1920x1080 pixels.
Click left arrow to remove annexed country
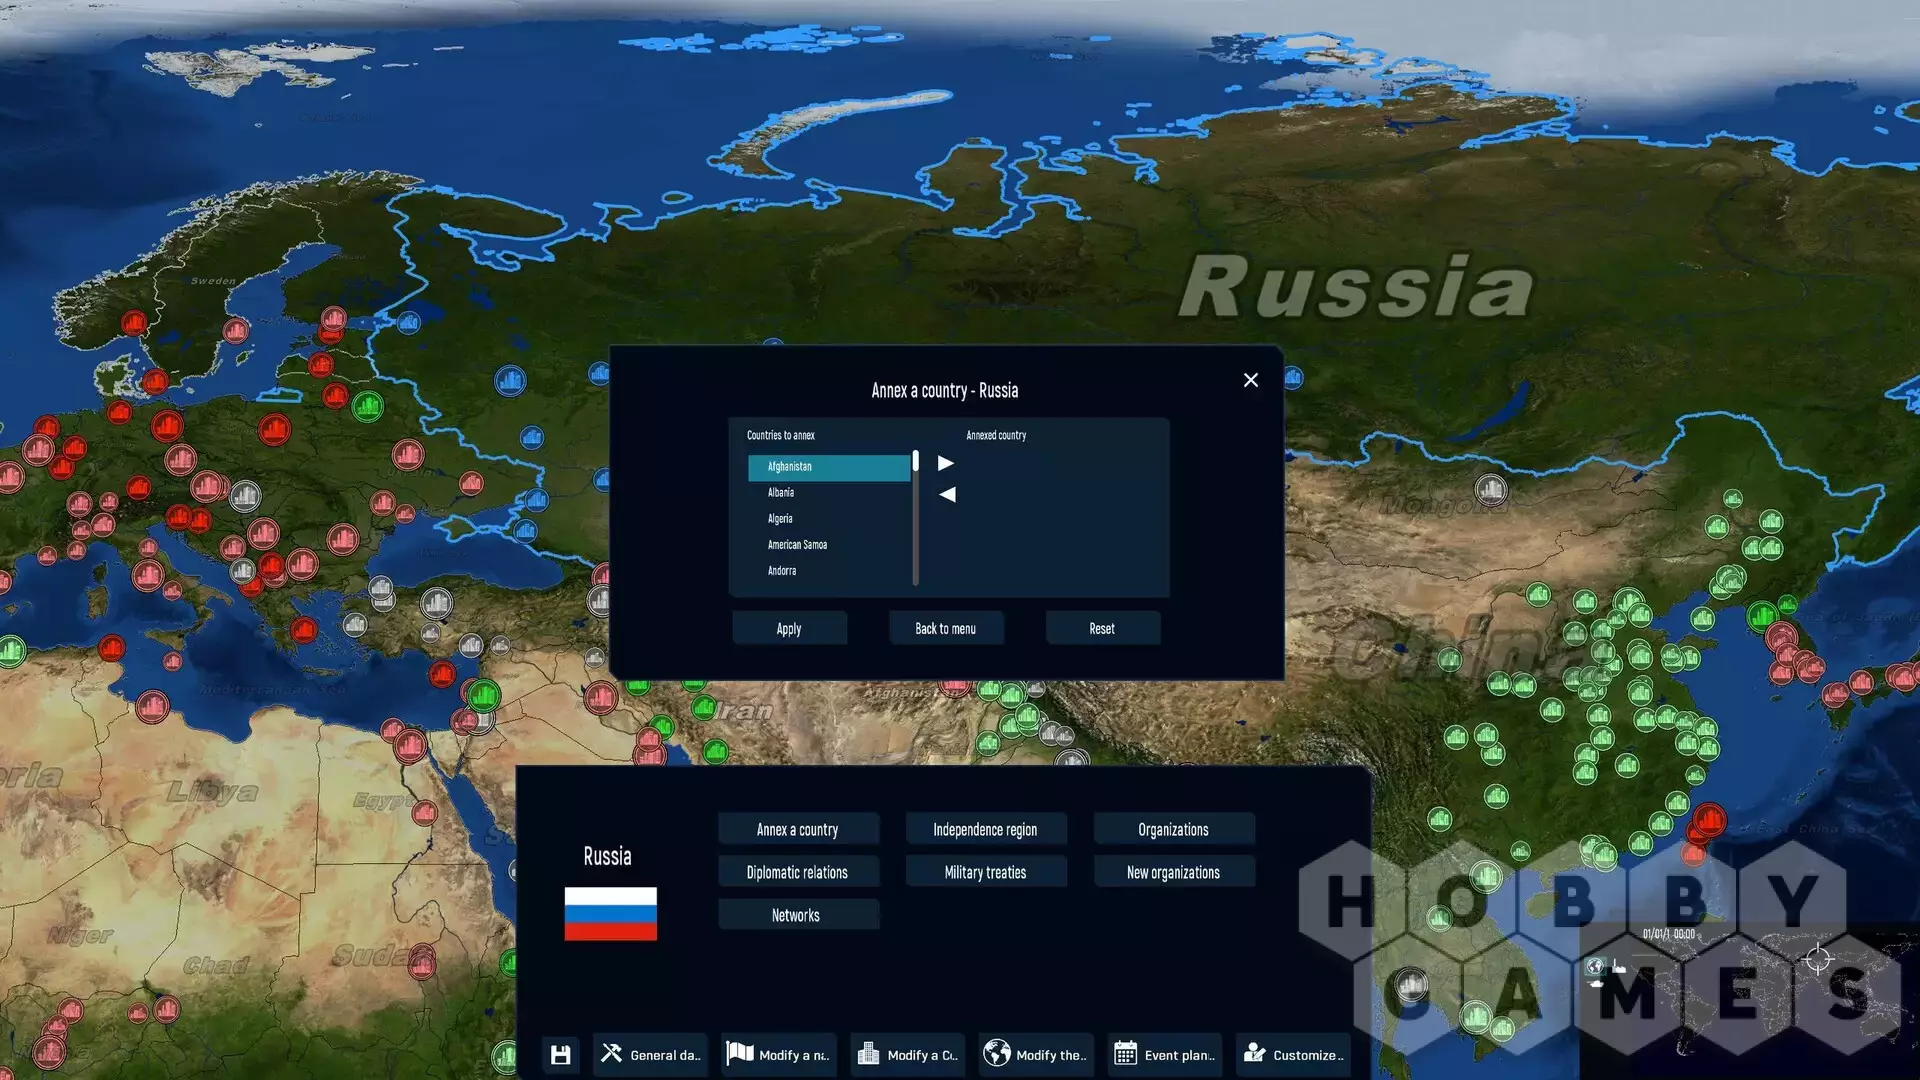946,494
